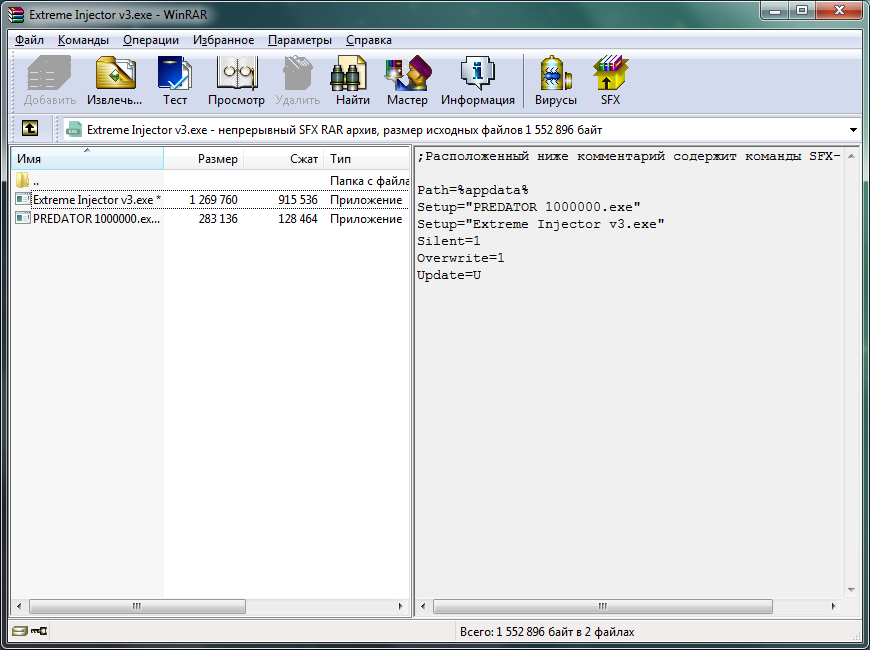Image resolution: width=870 pixels, height=650 pixels.
Task: Click the SFX toolbar icon
Action: click(610, 81)
